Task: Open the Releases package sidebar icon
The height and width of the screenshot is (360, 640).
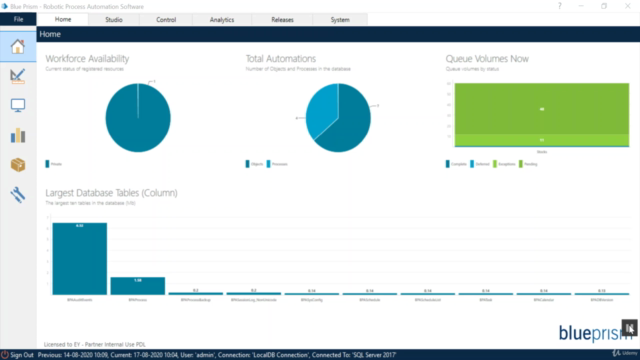Action: 18,165
